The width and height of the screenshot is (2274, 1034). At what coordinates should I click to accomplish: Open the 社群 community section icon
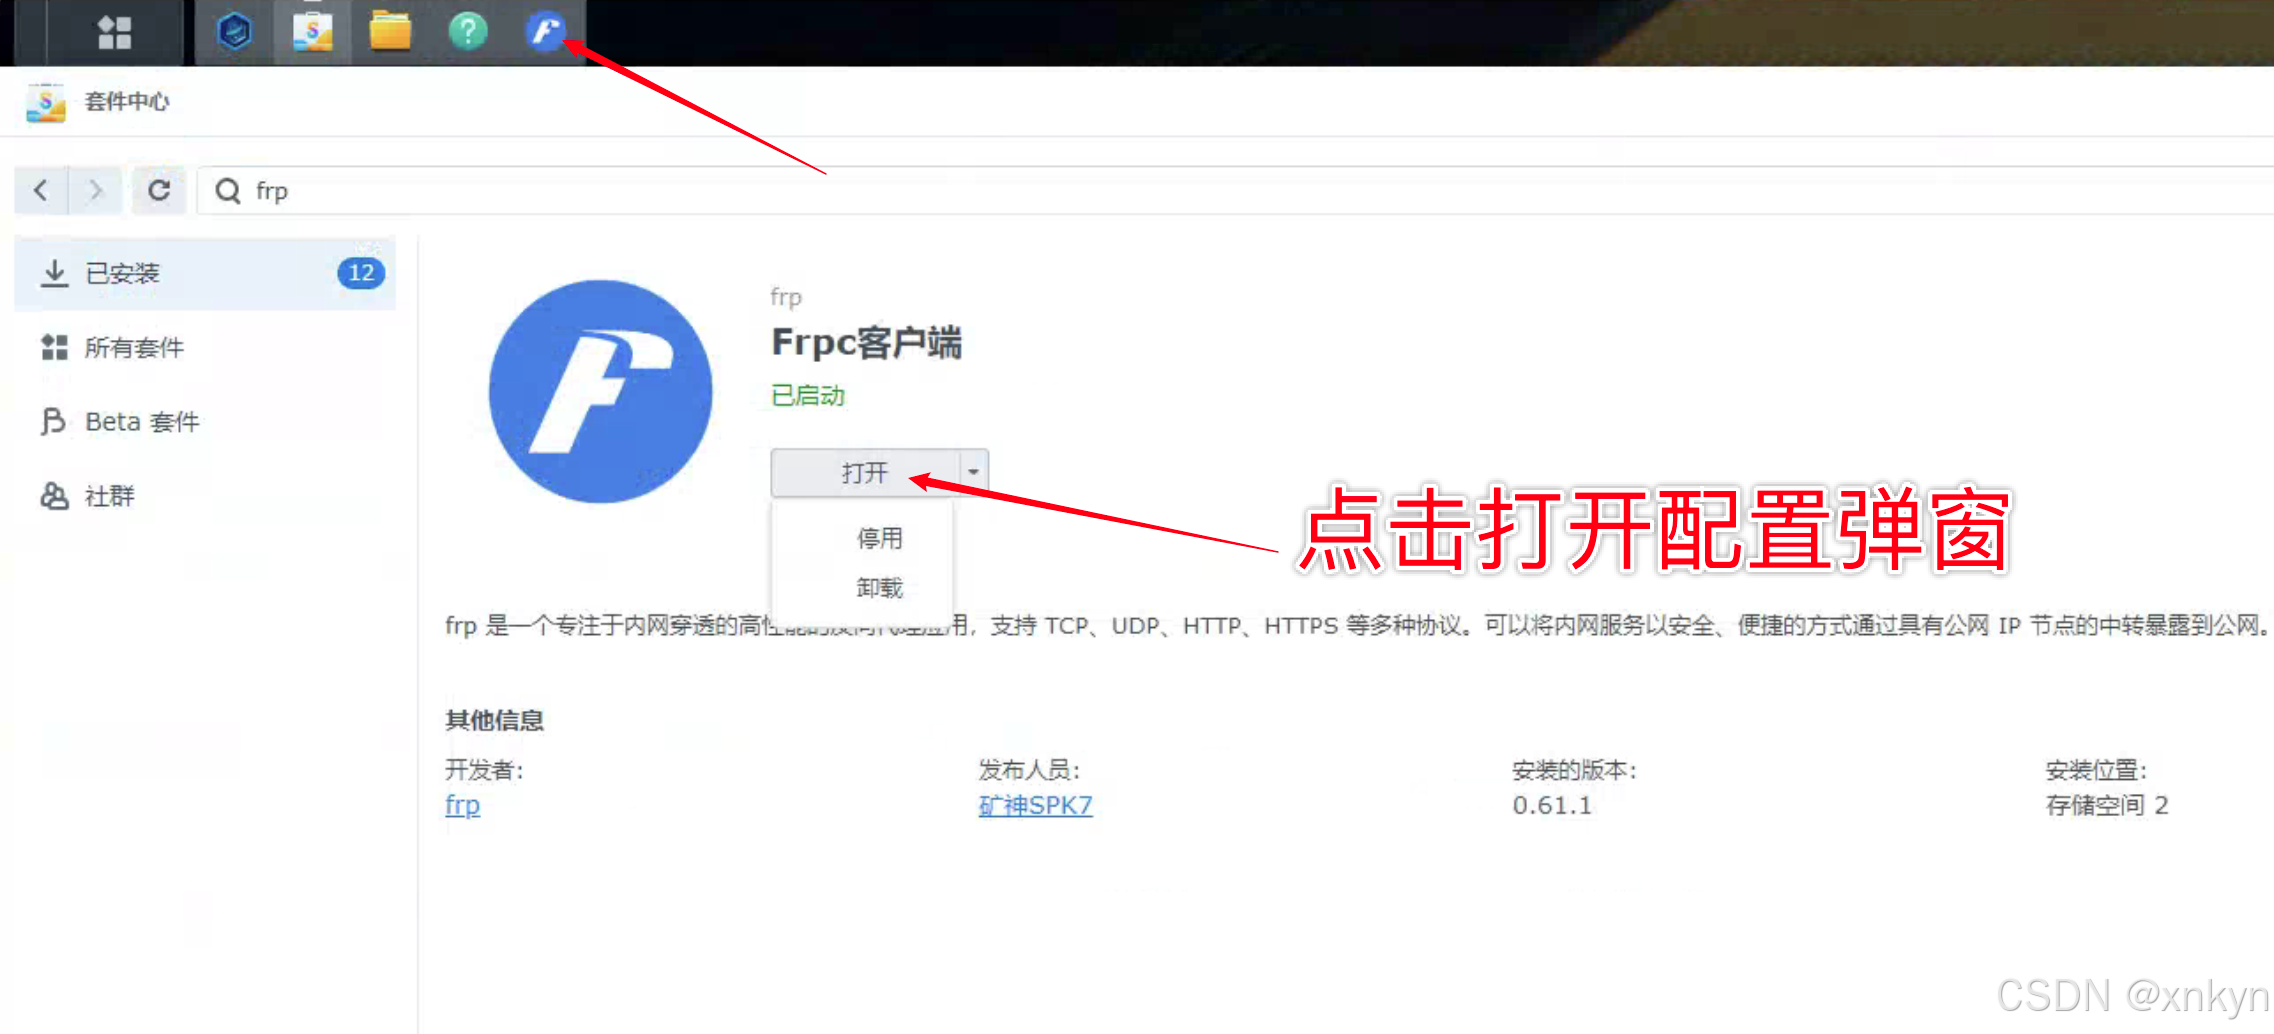coord(55,495)
